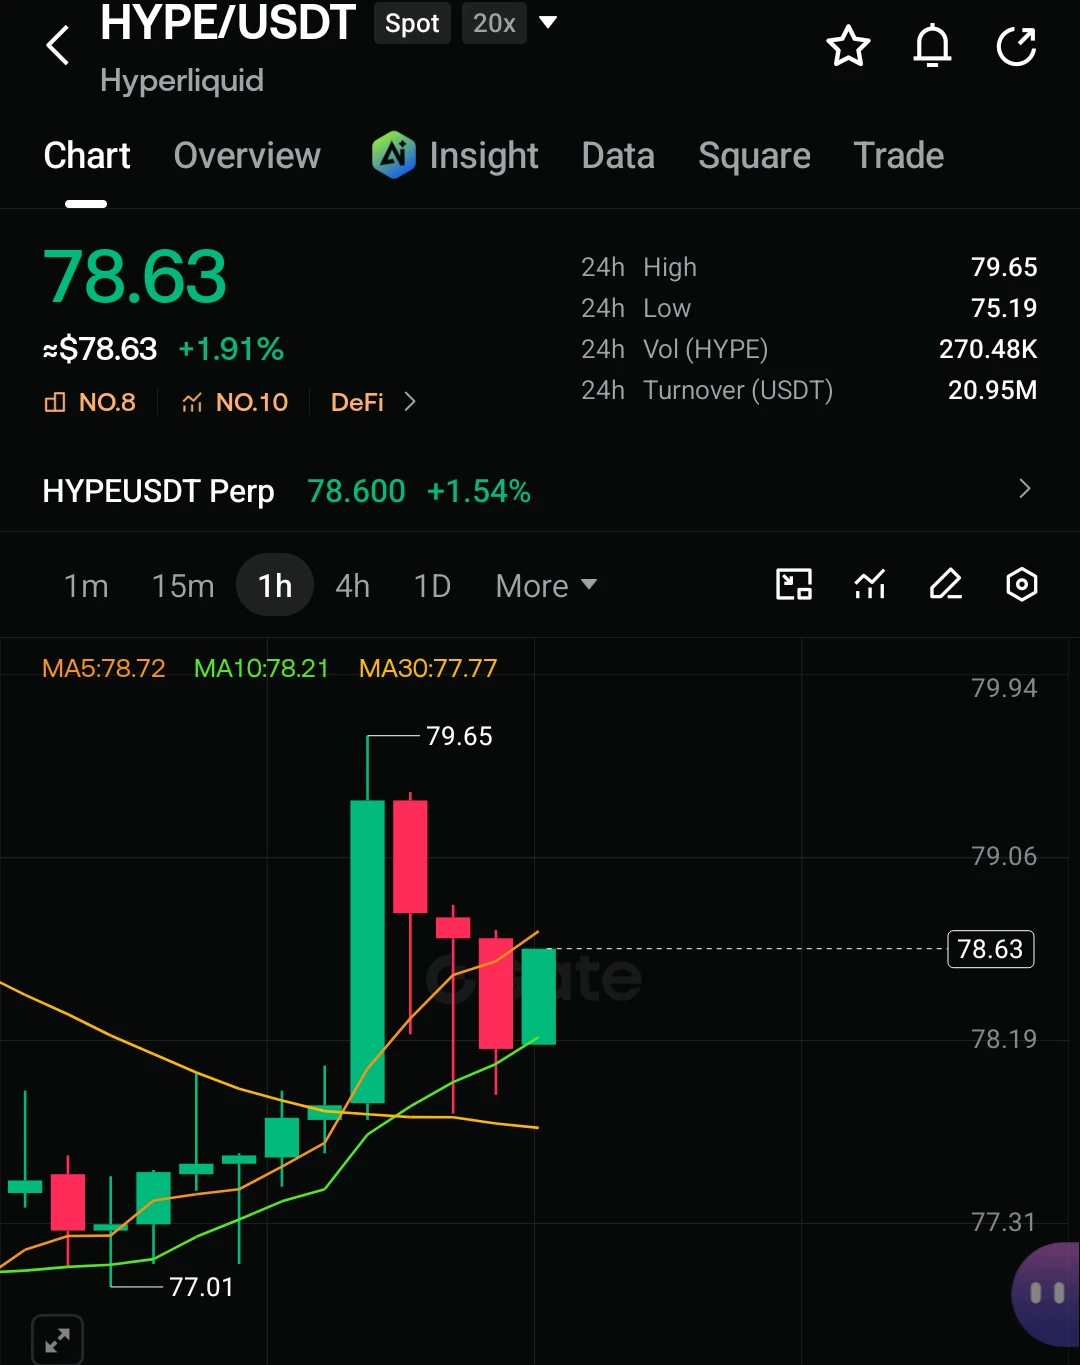Tap the 79.06 axis price label
Image resolution: width=1080 pixels, height=1365 pixels.
pyautogui.click(x=1004, y=856)
